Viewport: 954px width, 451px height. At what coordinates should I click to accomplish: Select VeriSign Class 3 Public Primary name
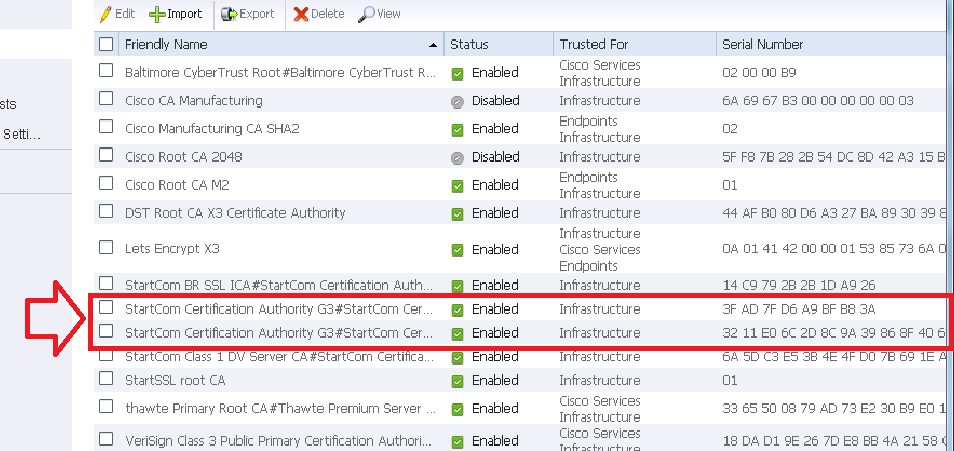279,441
